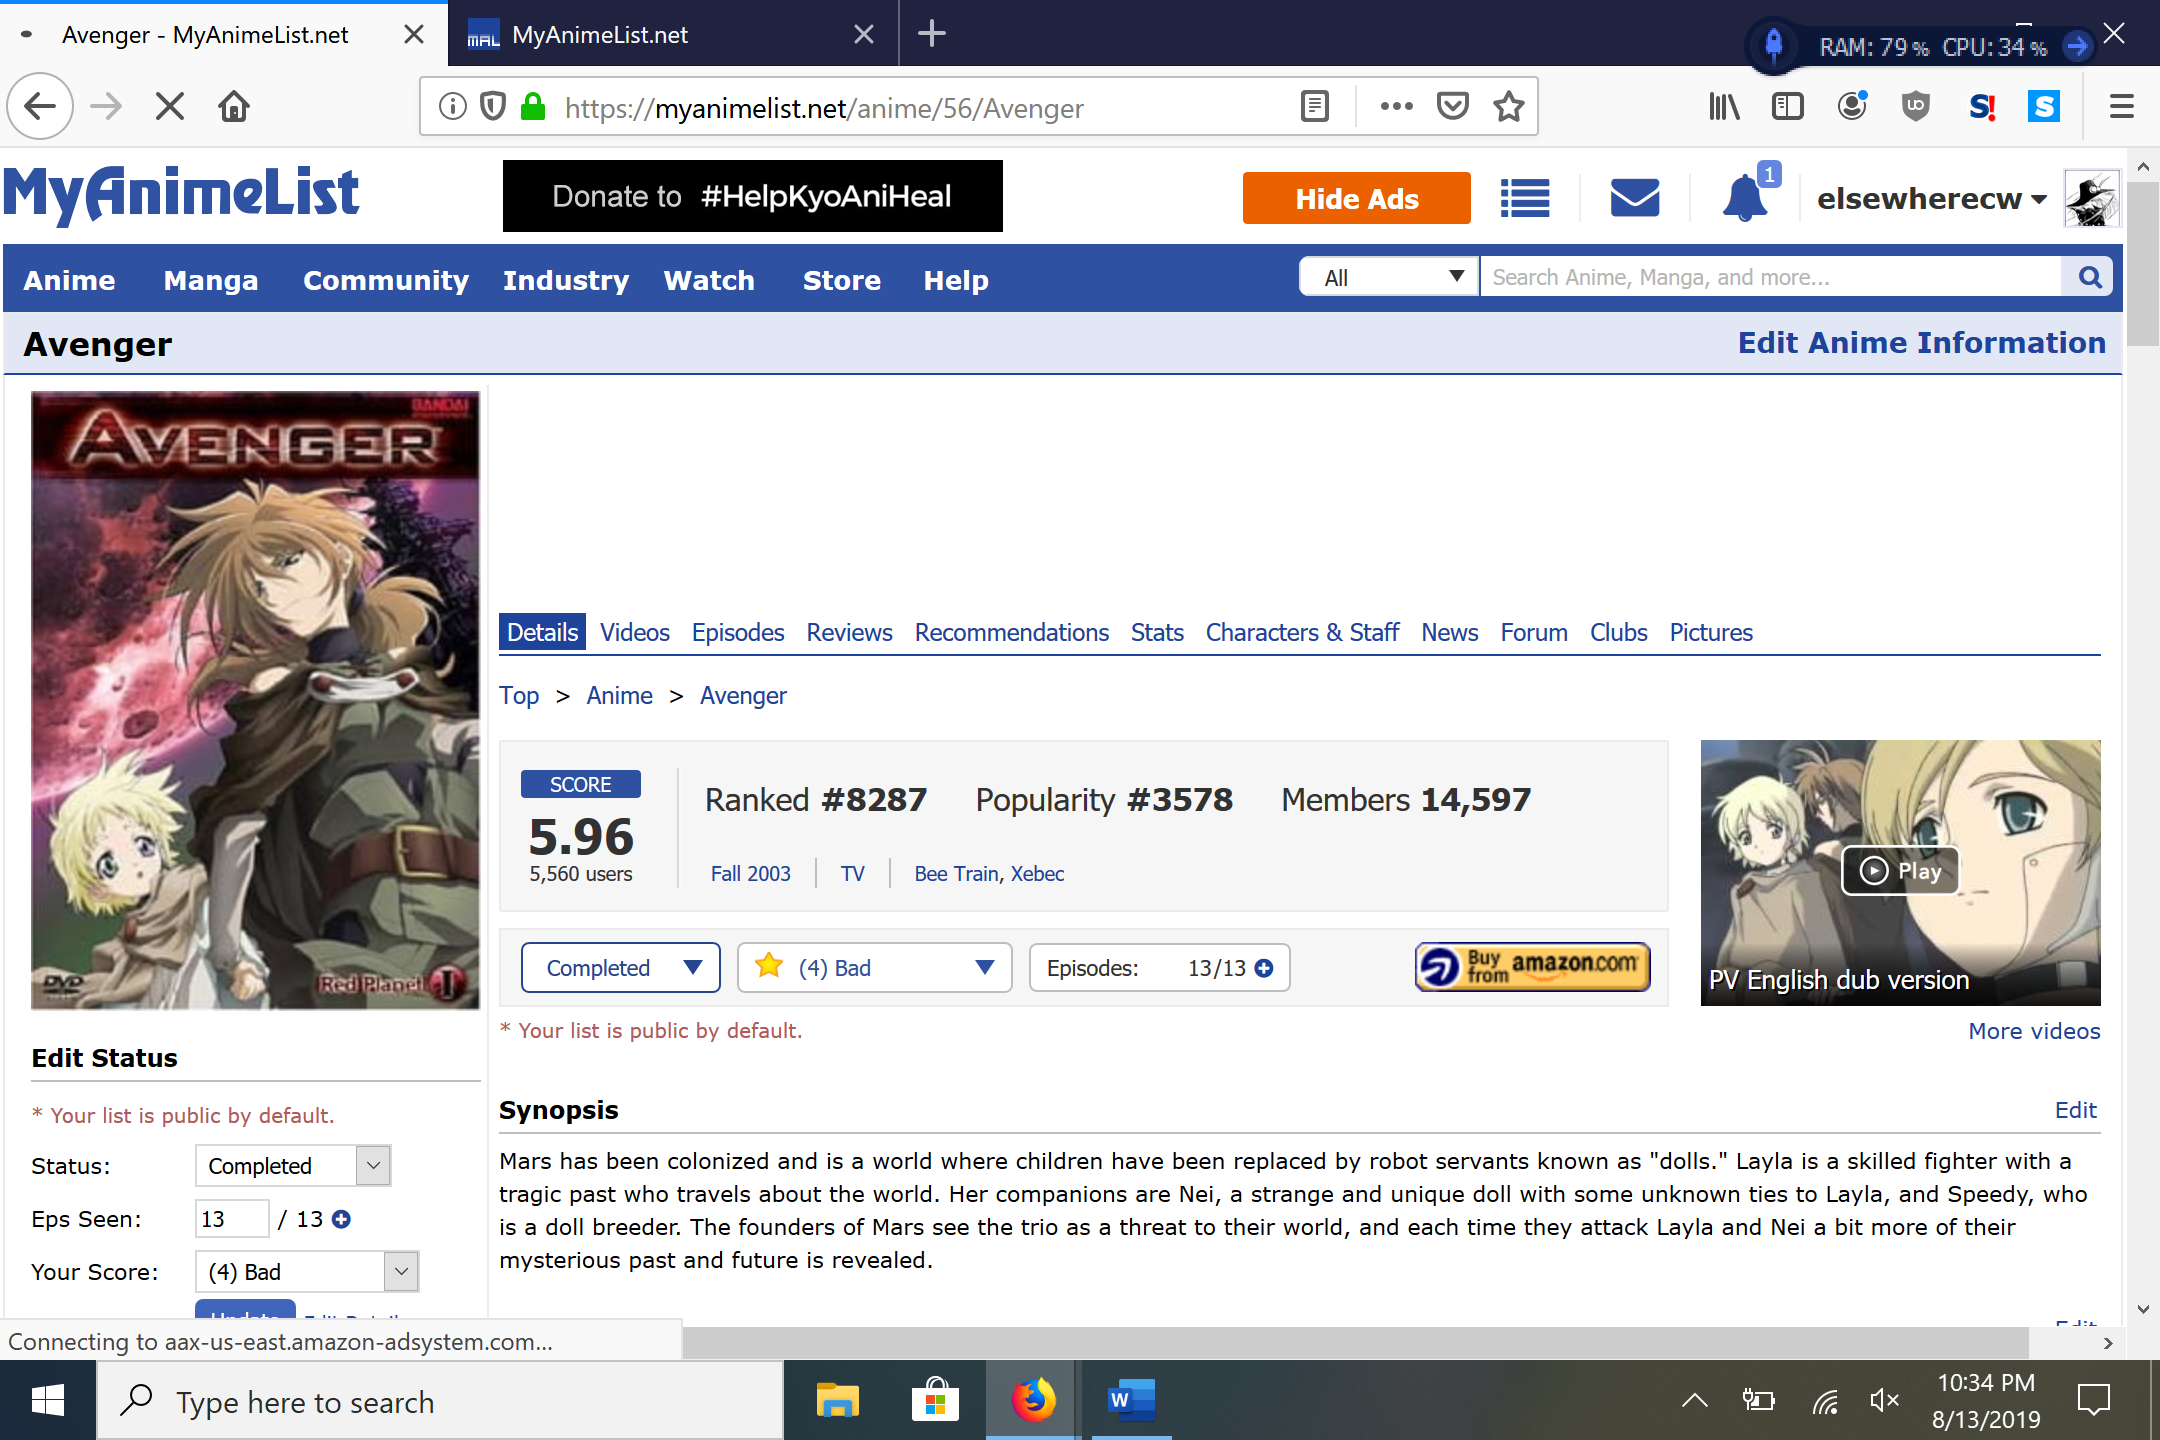Click the Hide Ads button
2160x1440 pixels.
1357,198
